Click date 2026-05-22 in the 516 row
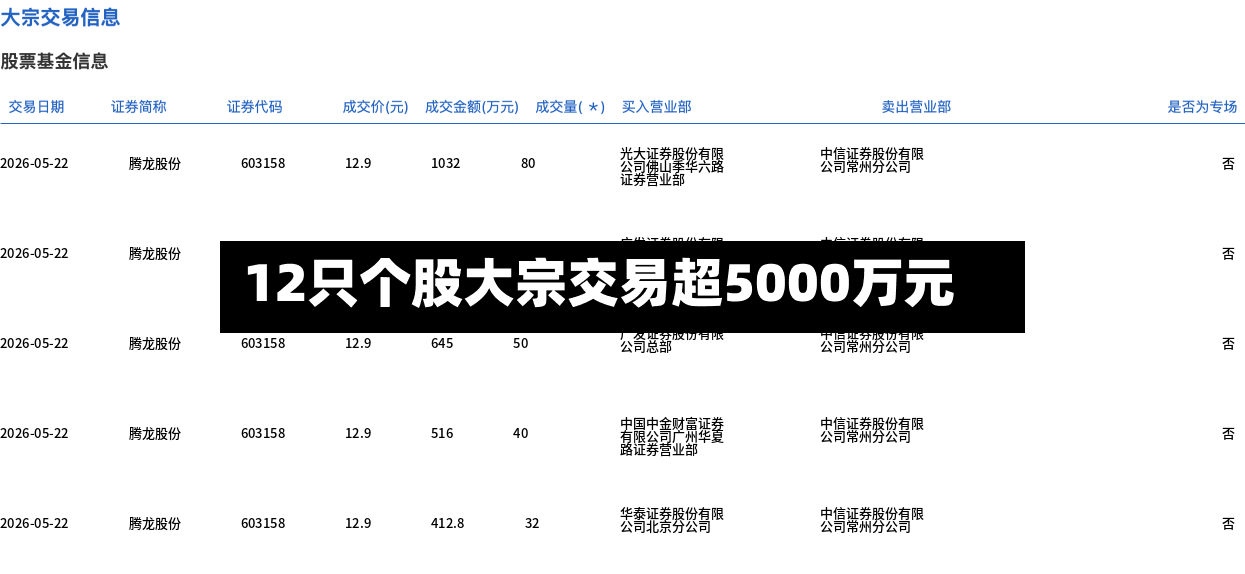The image size is (1245, 574). pos(34,433)
